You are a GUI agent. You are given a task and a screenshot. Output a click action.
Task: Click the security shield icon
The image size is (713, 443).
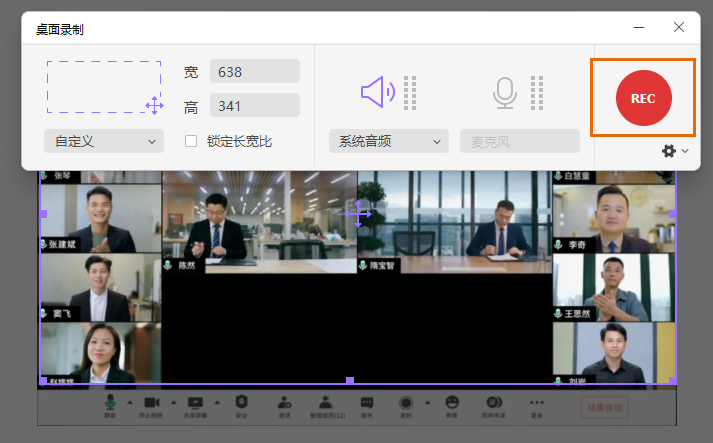point(241,402)
